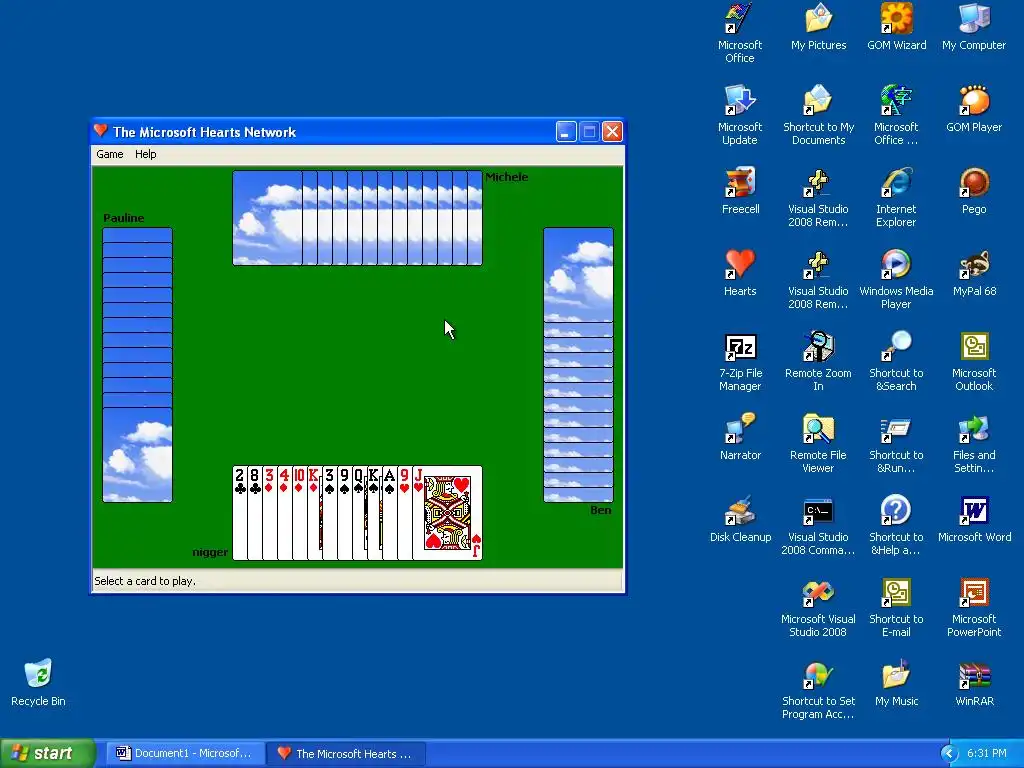This screenshot has height=768, width=1024.
Task: Open My Music desktop folder
Action: point(896,683)
